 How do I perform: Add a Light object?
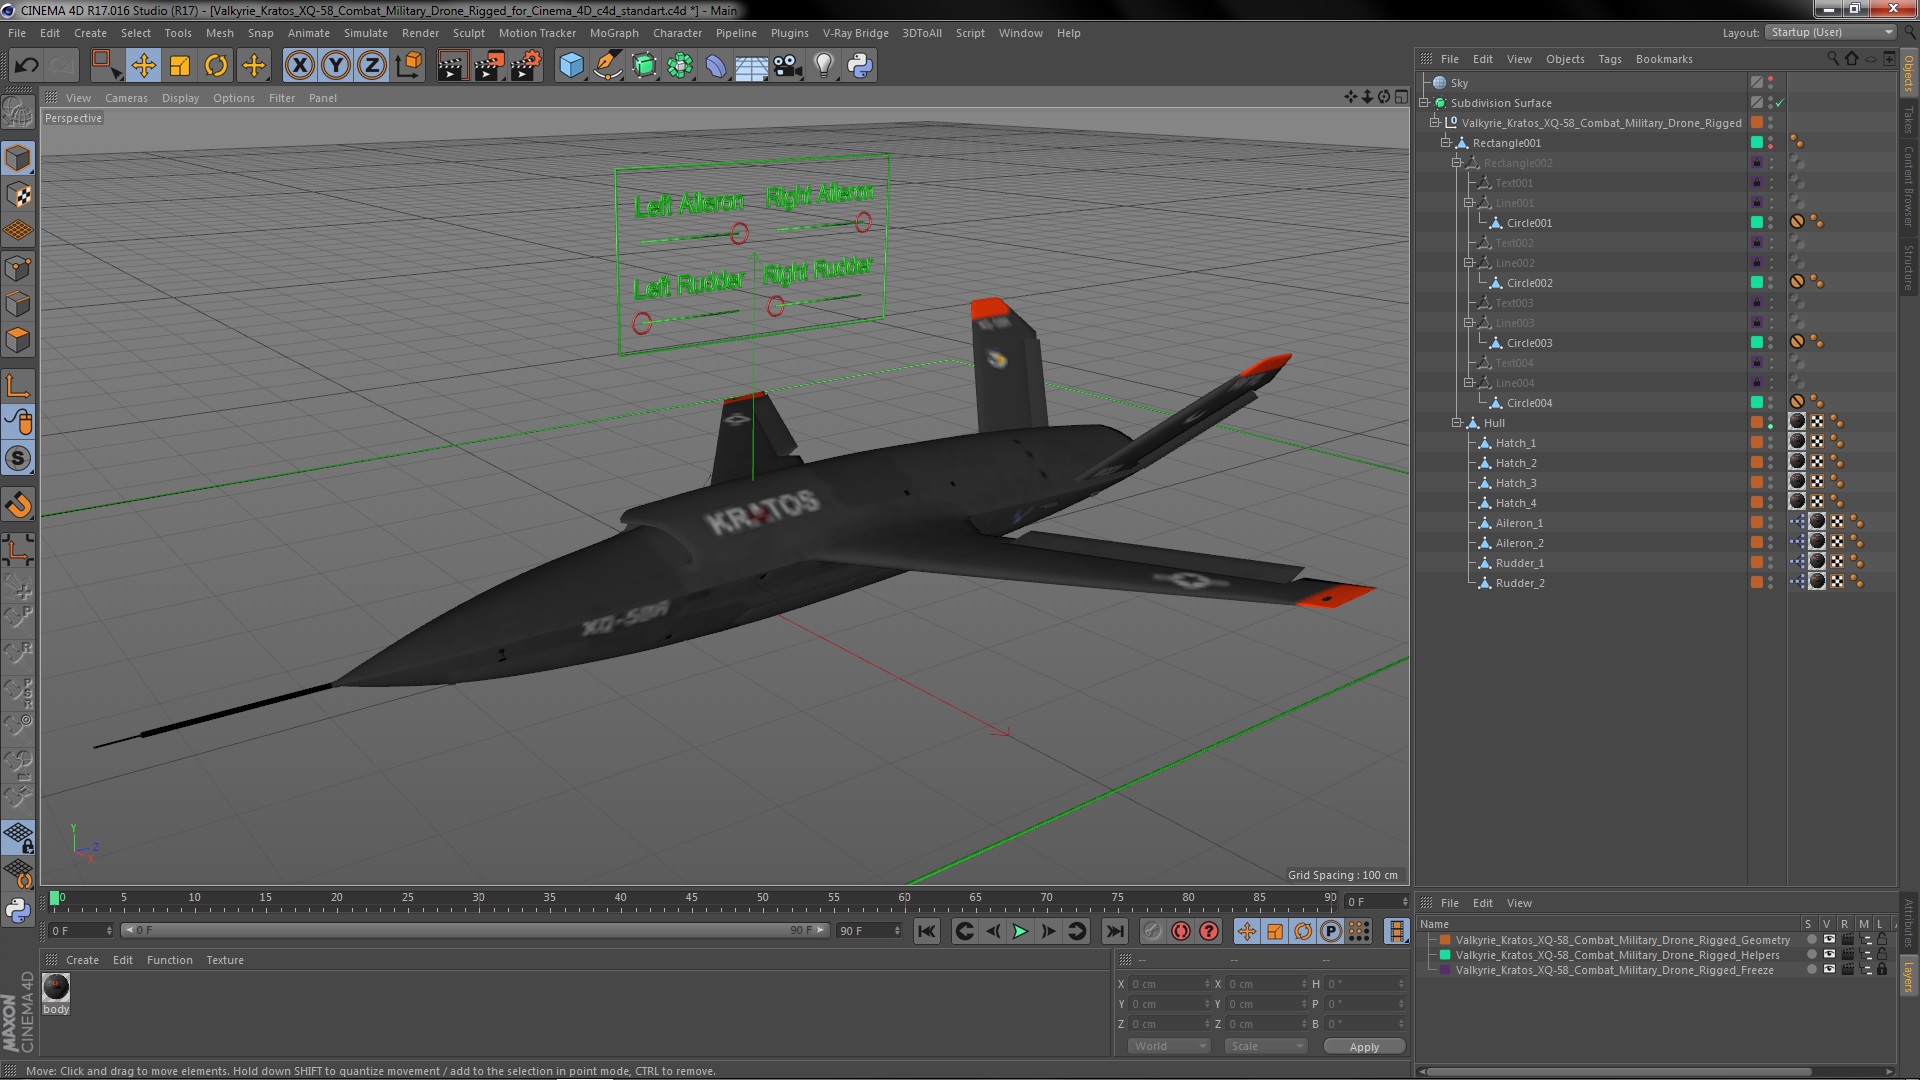824,66
